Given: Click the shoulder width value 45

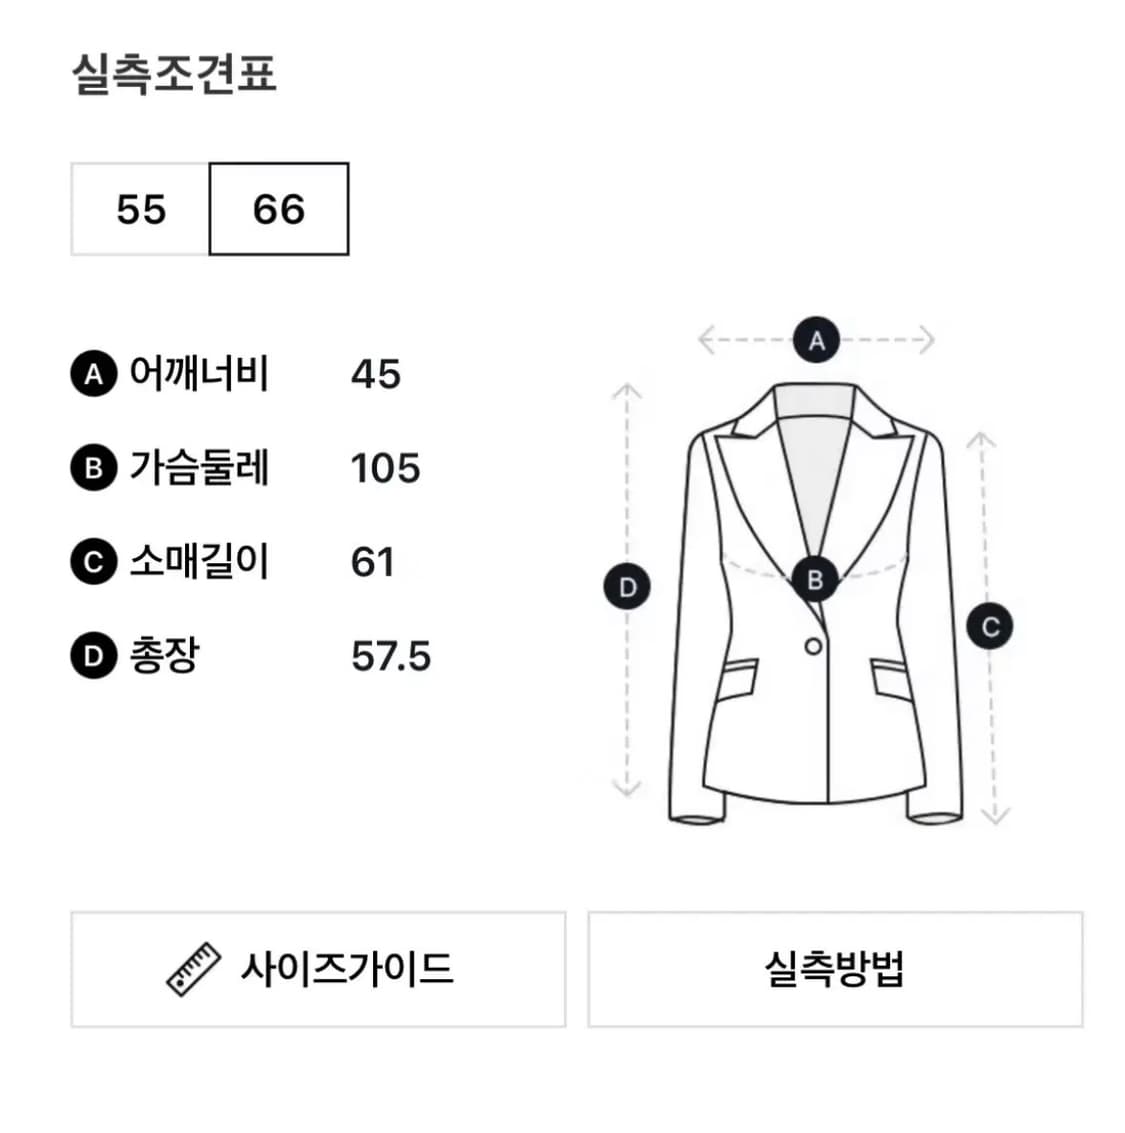Looking at the screenshot, I should coord(375,375).
